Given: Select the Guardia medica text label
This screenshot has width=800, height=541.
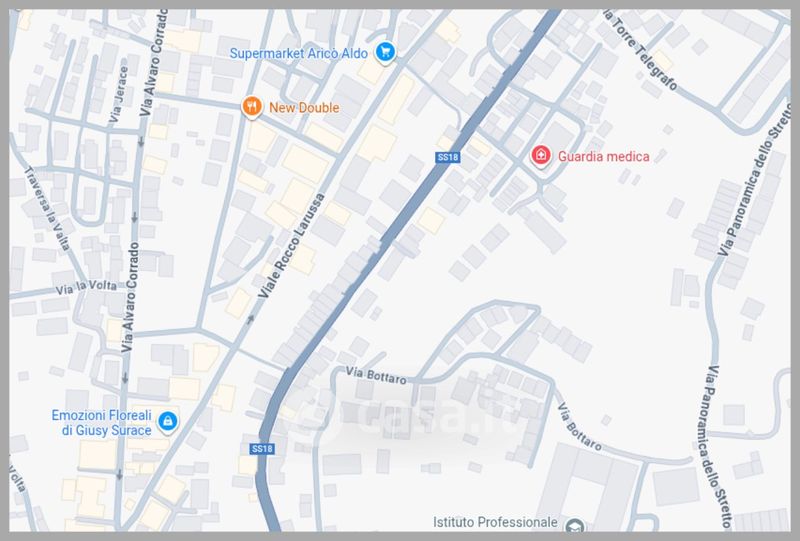Looking at the screenshot, I should click(604, 156).
